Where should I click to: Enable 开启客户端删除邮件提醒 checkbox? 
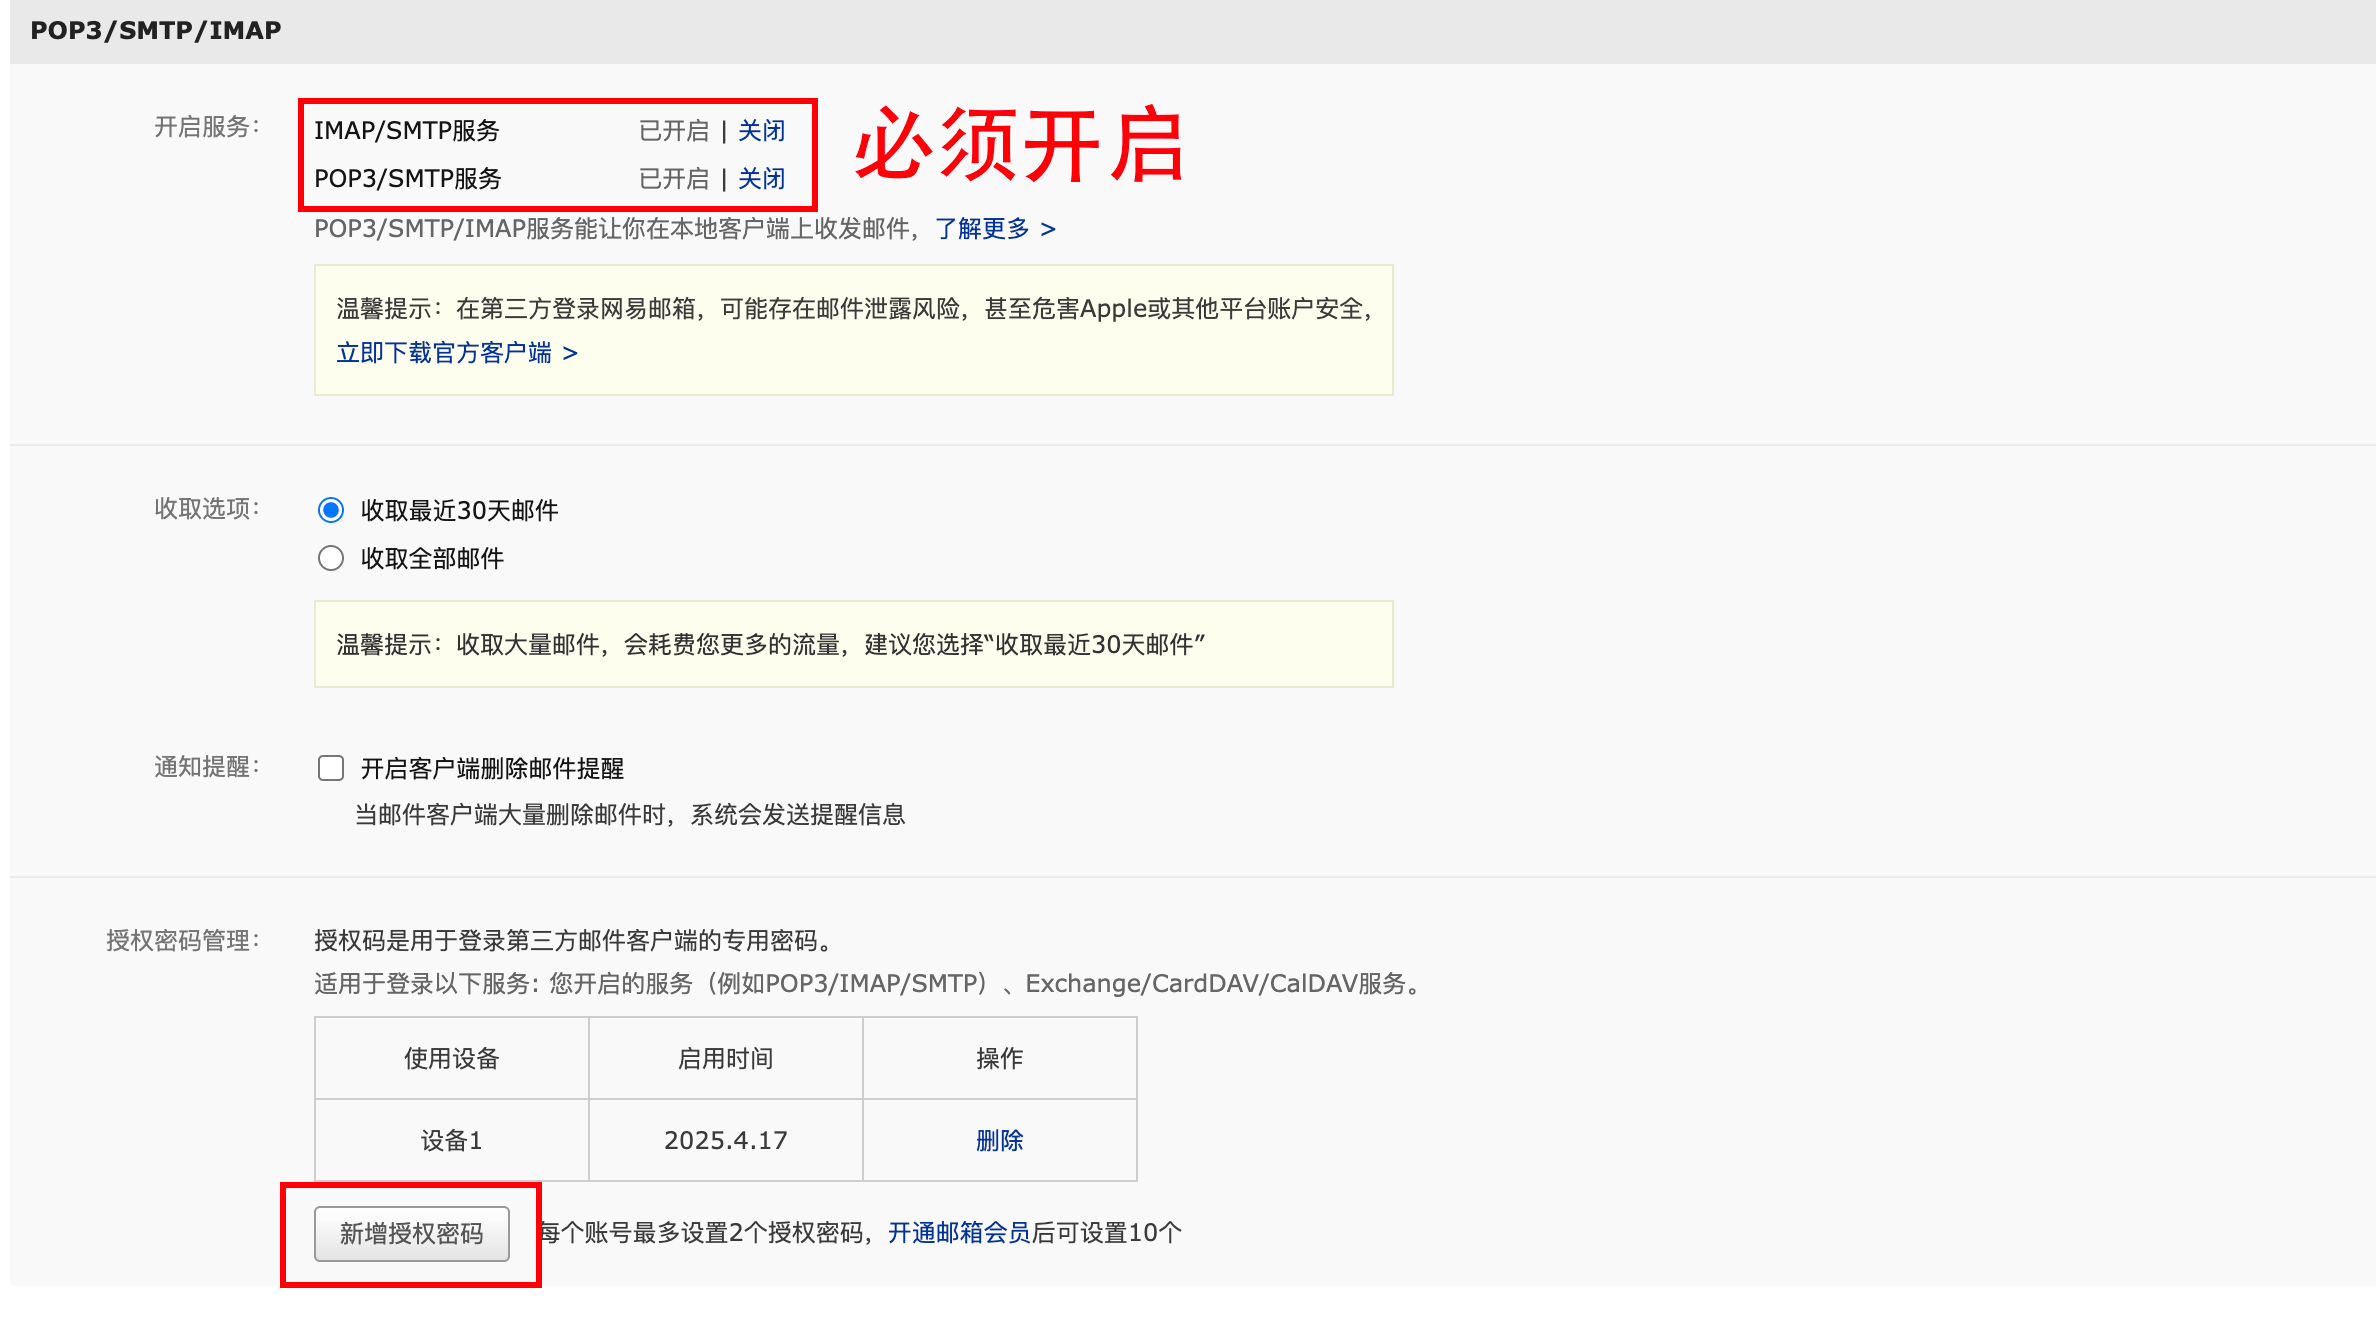point(330,768)
